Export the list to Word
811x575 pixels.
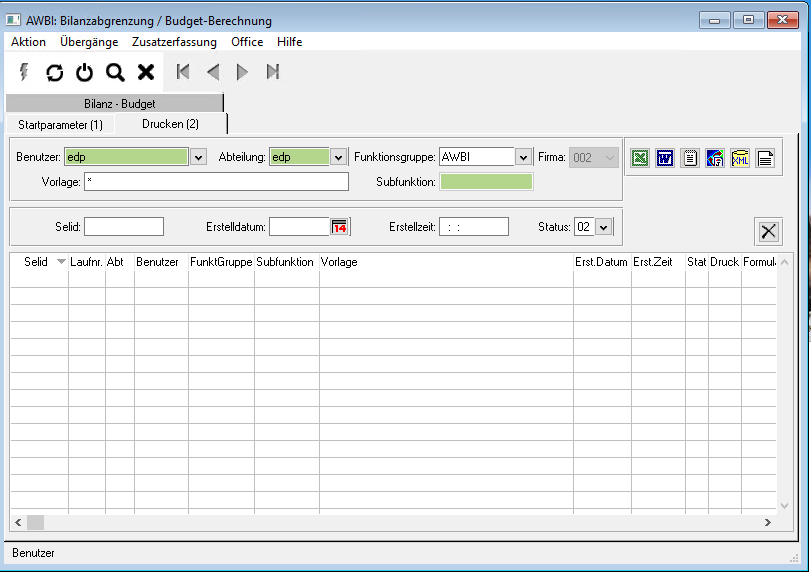(x=665, y=158)
